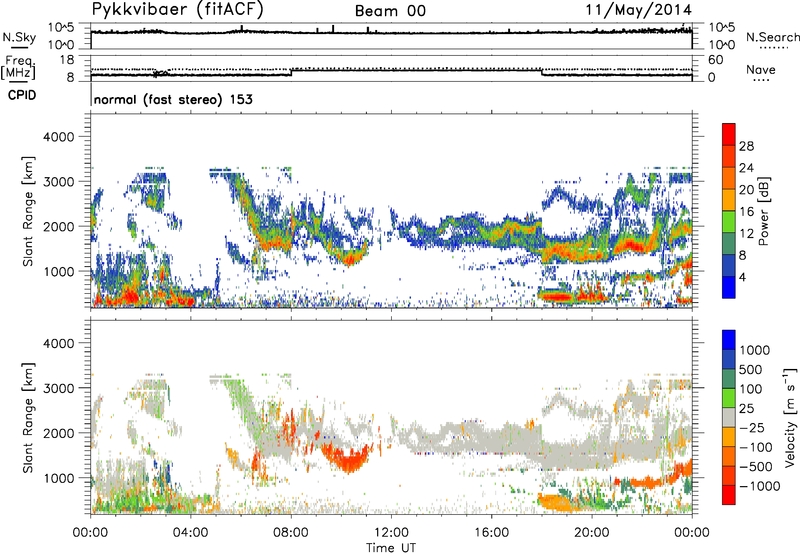Click '1000' on velocity panel range axis
800x554 pixels.
tap(59, 478)
